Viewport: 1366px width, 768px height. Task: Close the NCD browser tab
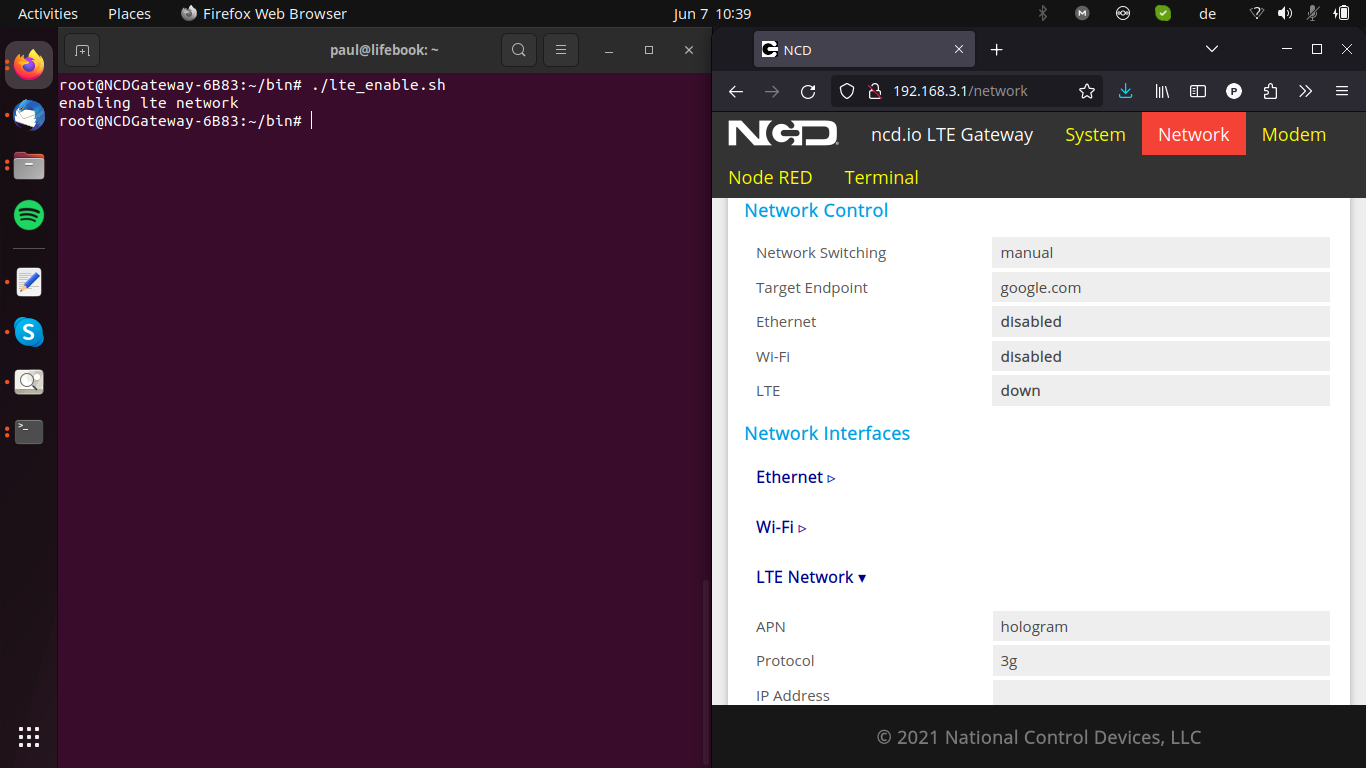click(959, 49)
